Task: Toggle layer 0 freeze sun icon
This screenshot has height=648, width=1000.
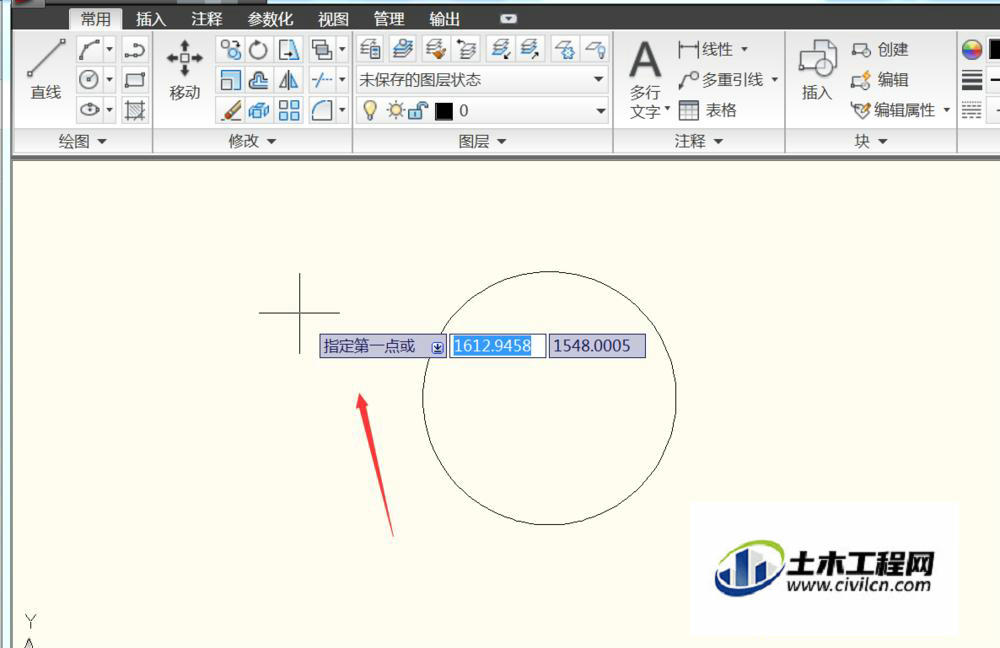Action: click(396, 110)
